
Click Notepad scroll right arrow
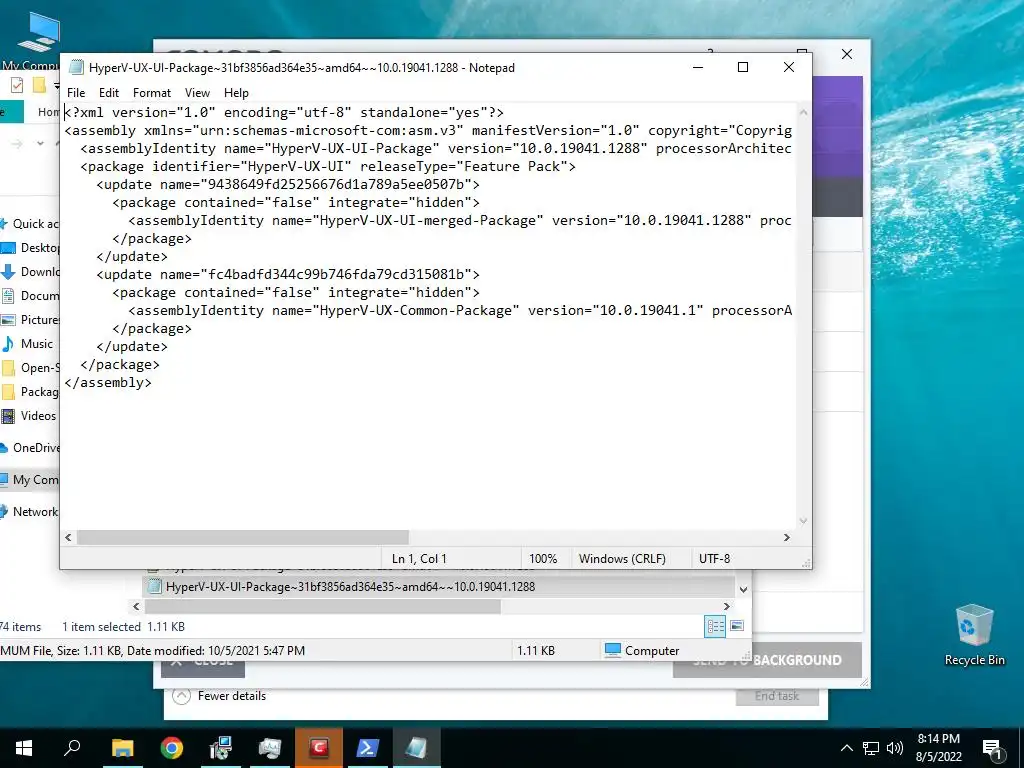787,537
